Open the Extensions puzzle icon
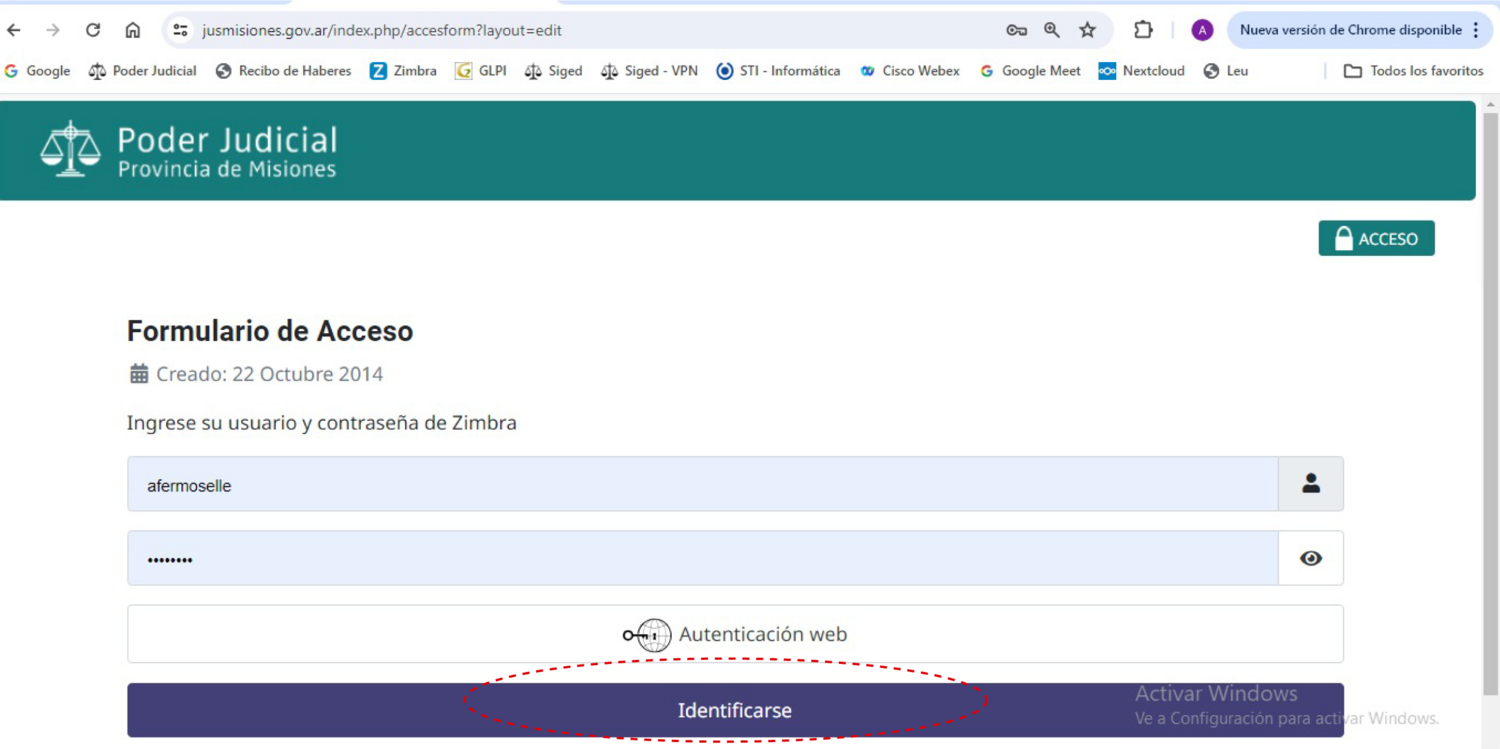This screenshot has height=749, width=1500. pos(1143,30)
